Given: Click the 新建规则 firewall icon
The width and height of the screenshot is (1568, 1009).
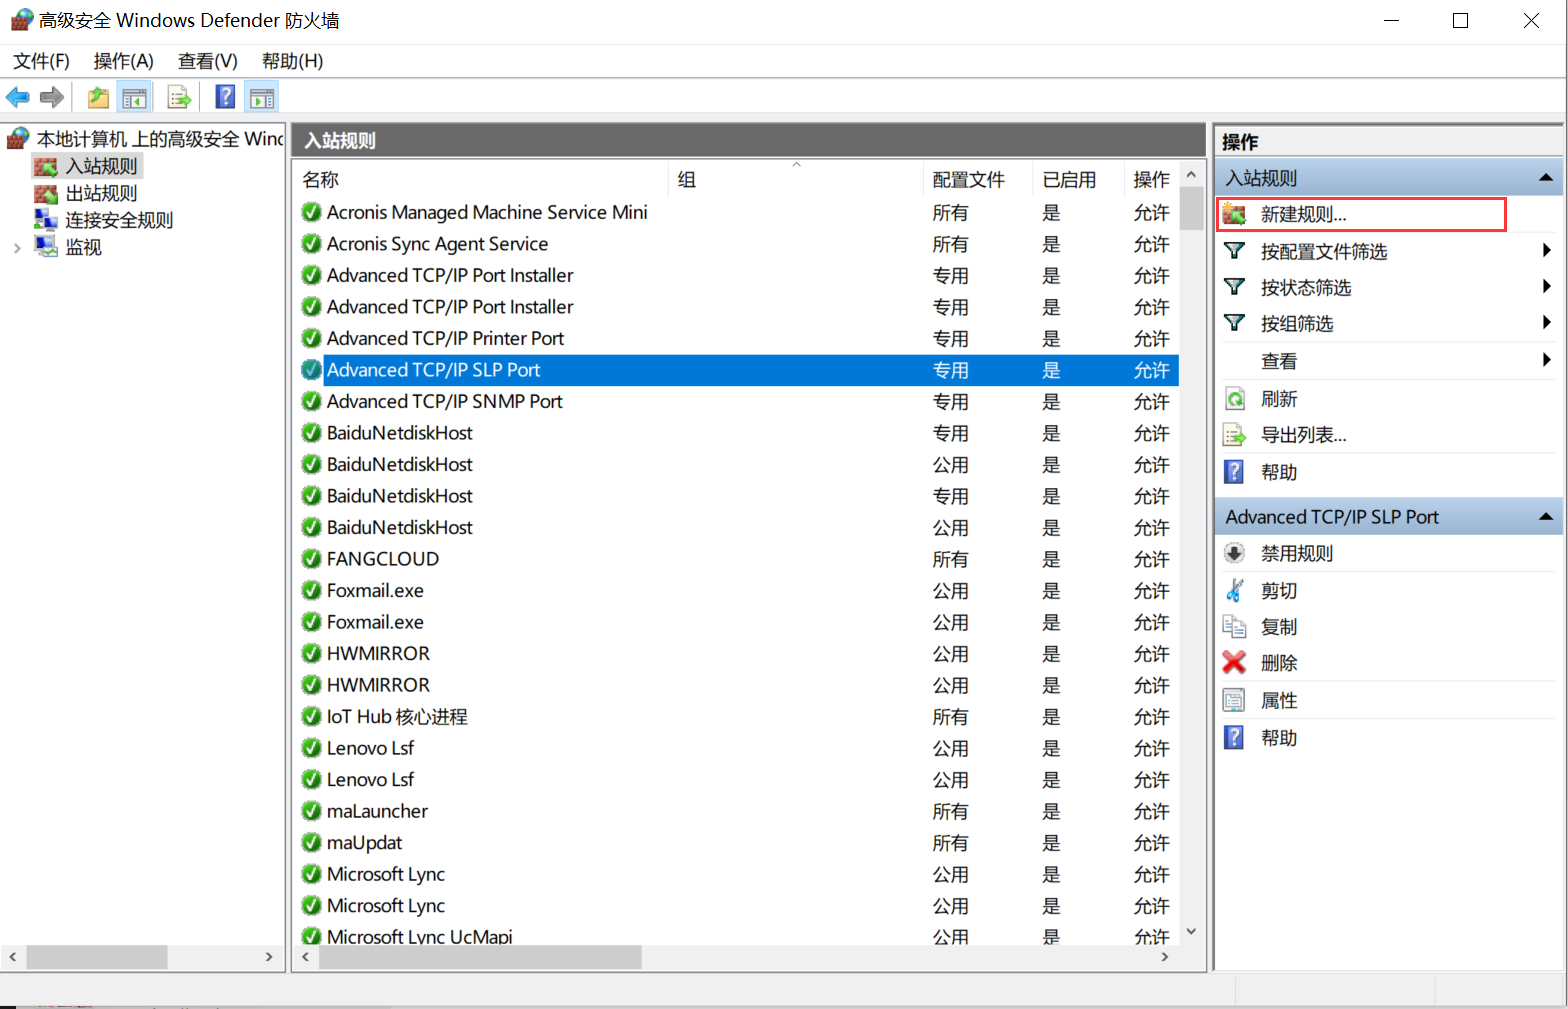Looking at the screenshot, I should [1235, 215].
